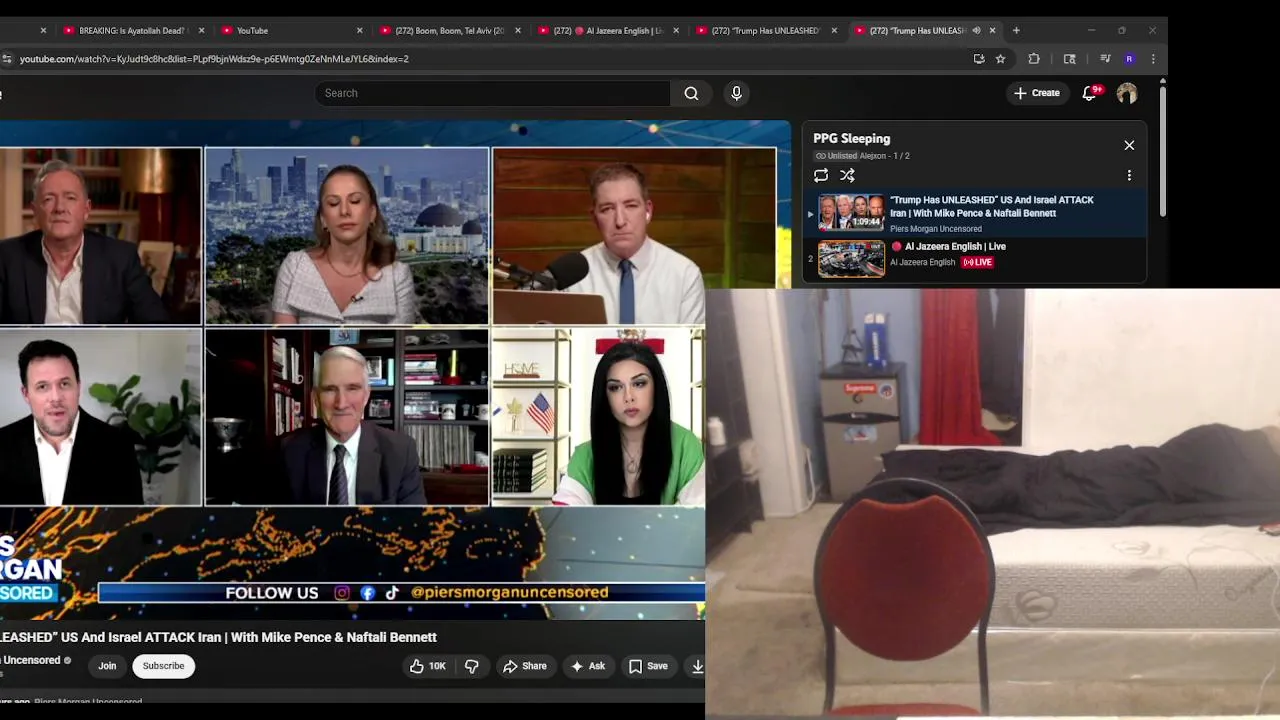
Task: Open YouTube notifications bell
Action: pyautogui.click(x=1090, y=93)
